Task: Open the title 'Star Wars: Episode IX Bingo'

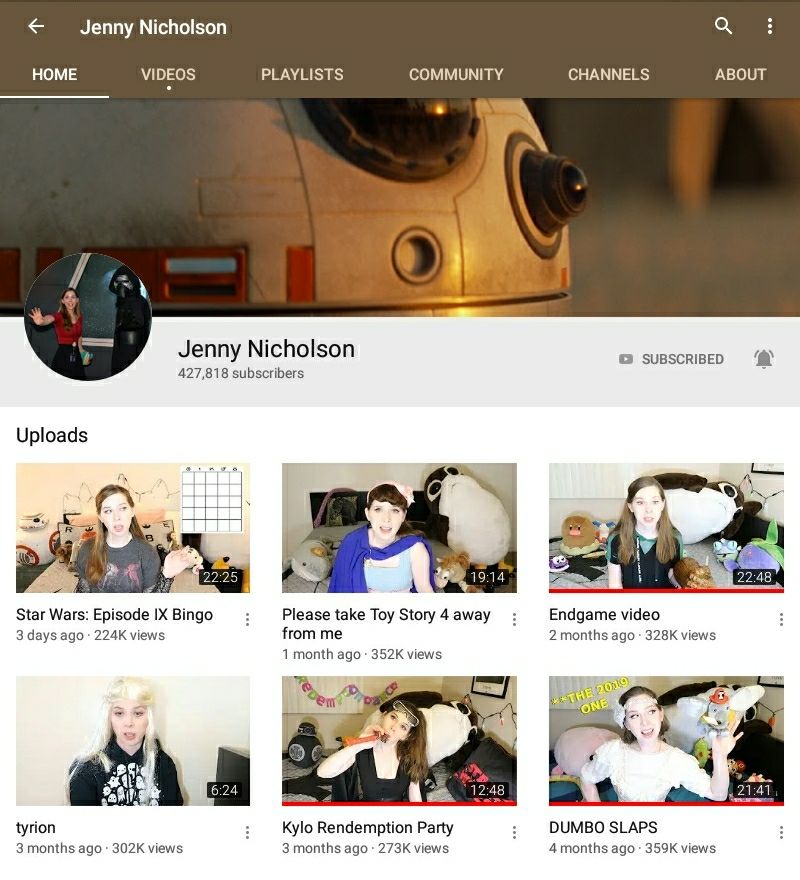Action: point(115,615)
